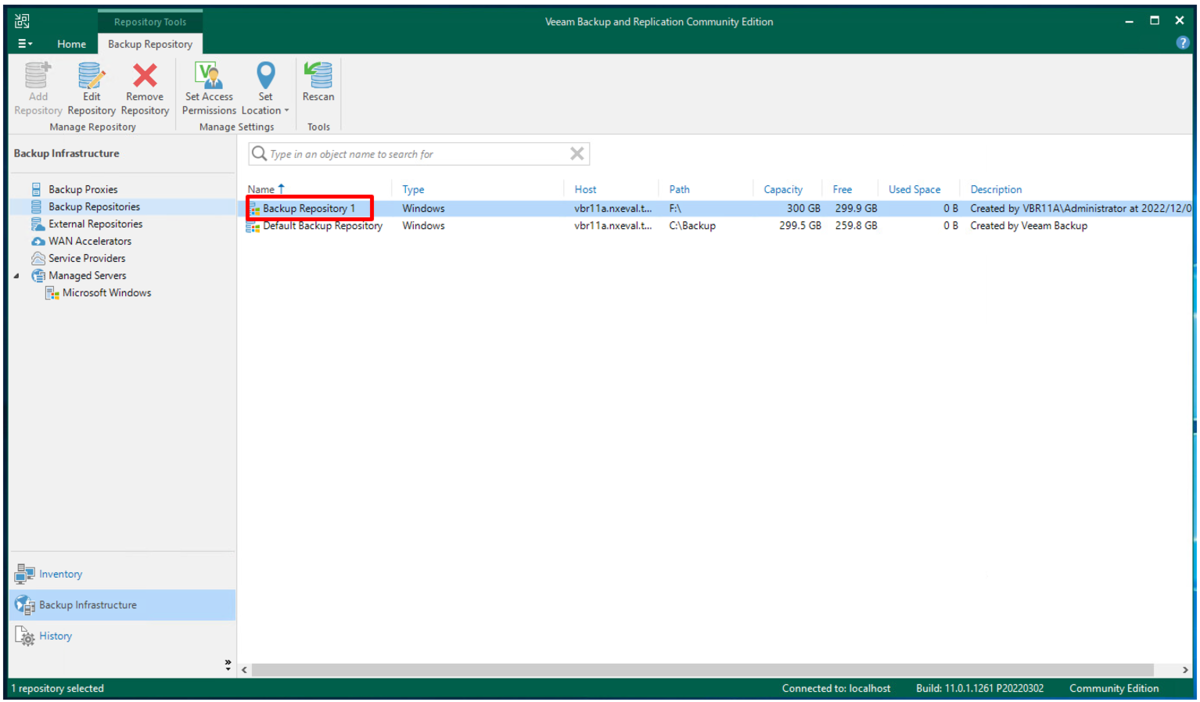Sort by the Used Space column header

click(x=914, y=189)
